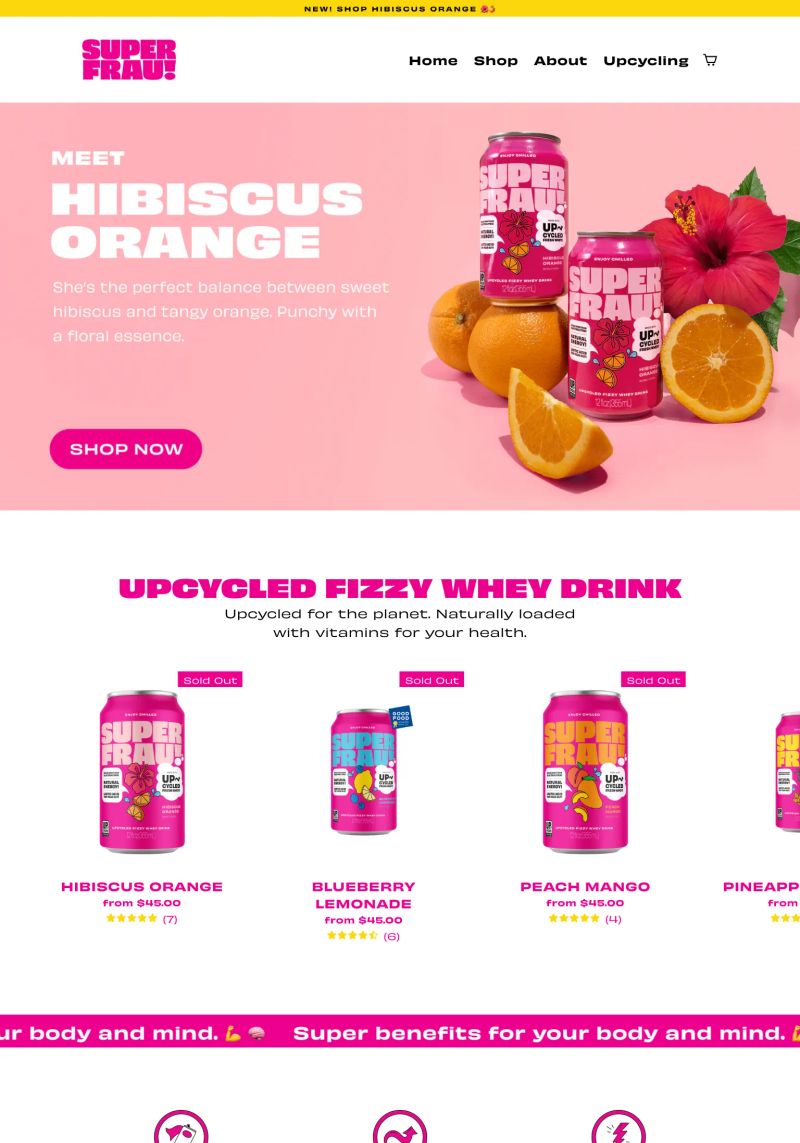Open the Blueberry Lemonade product title
This screenshot has height=1143, width=800.
(363, 895)
